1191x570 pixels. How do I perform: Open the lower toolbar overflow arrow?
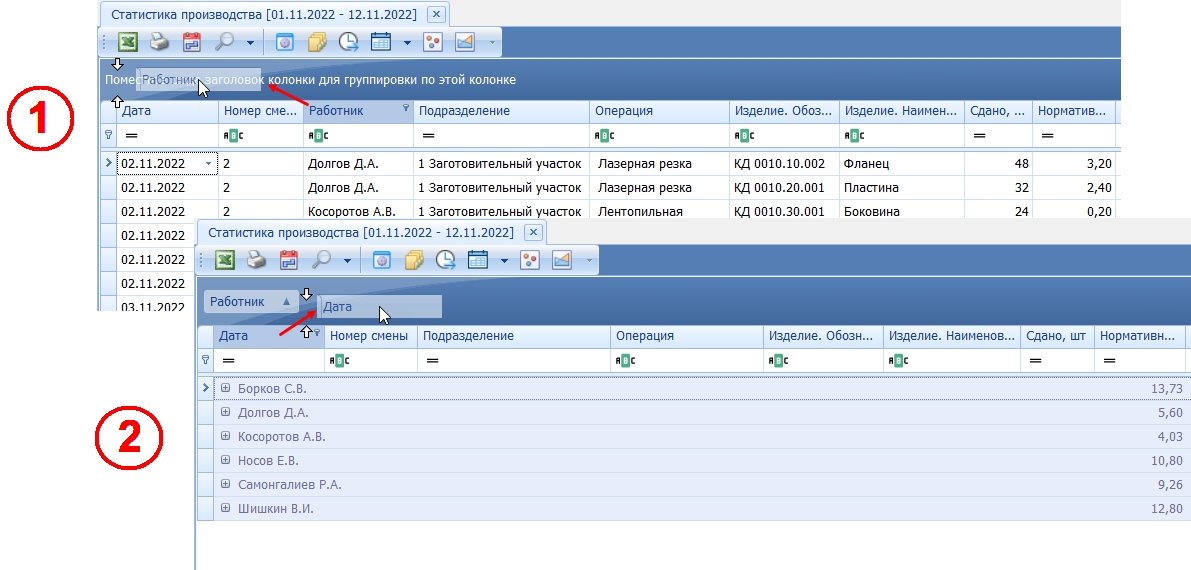589,261
